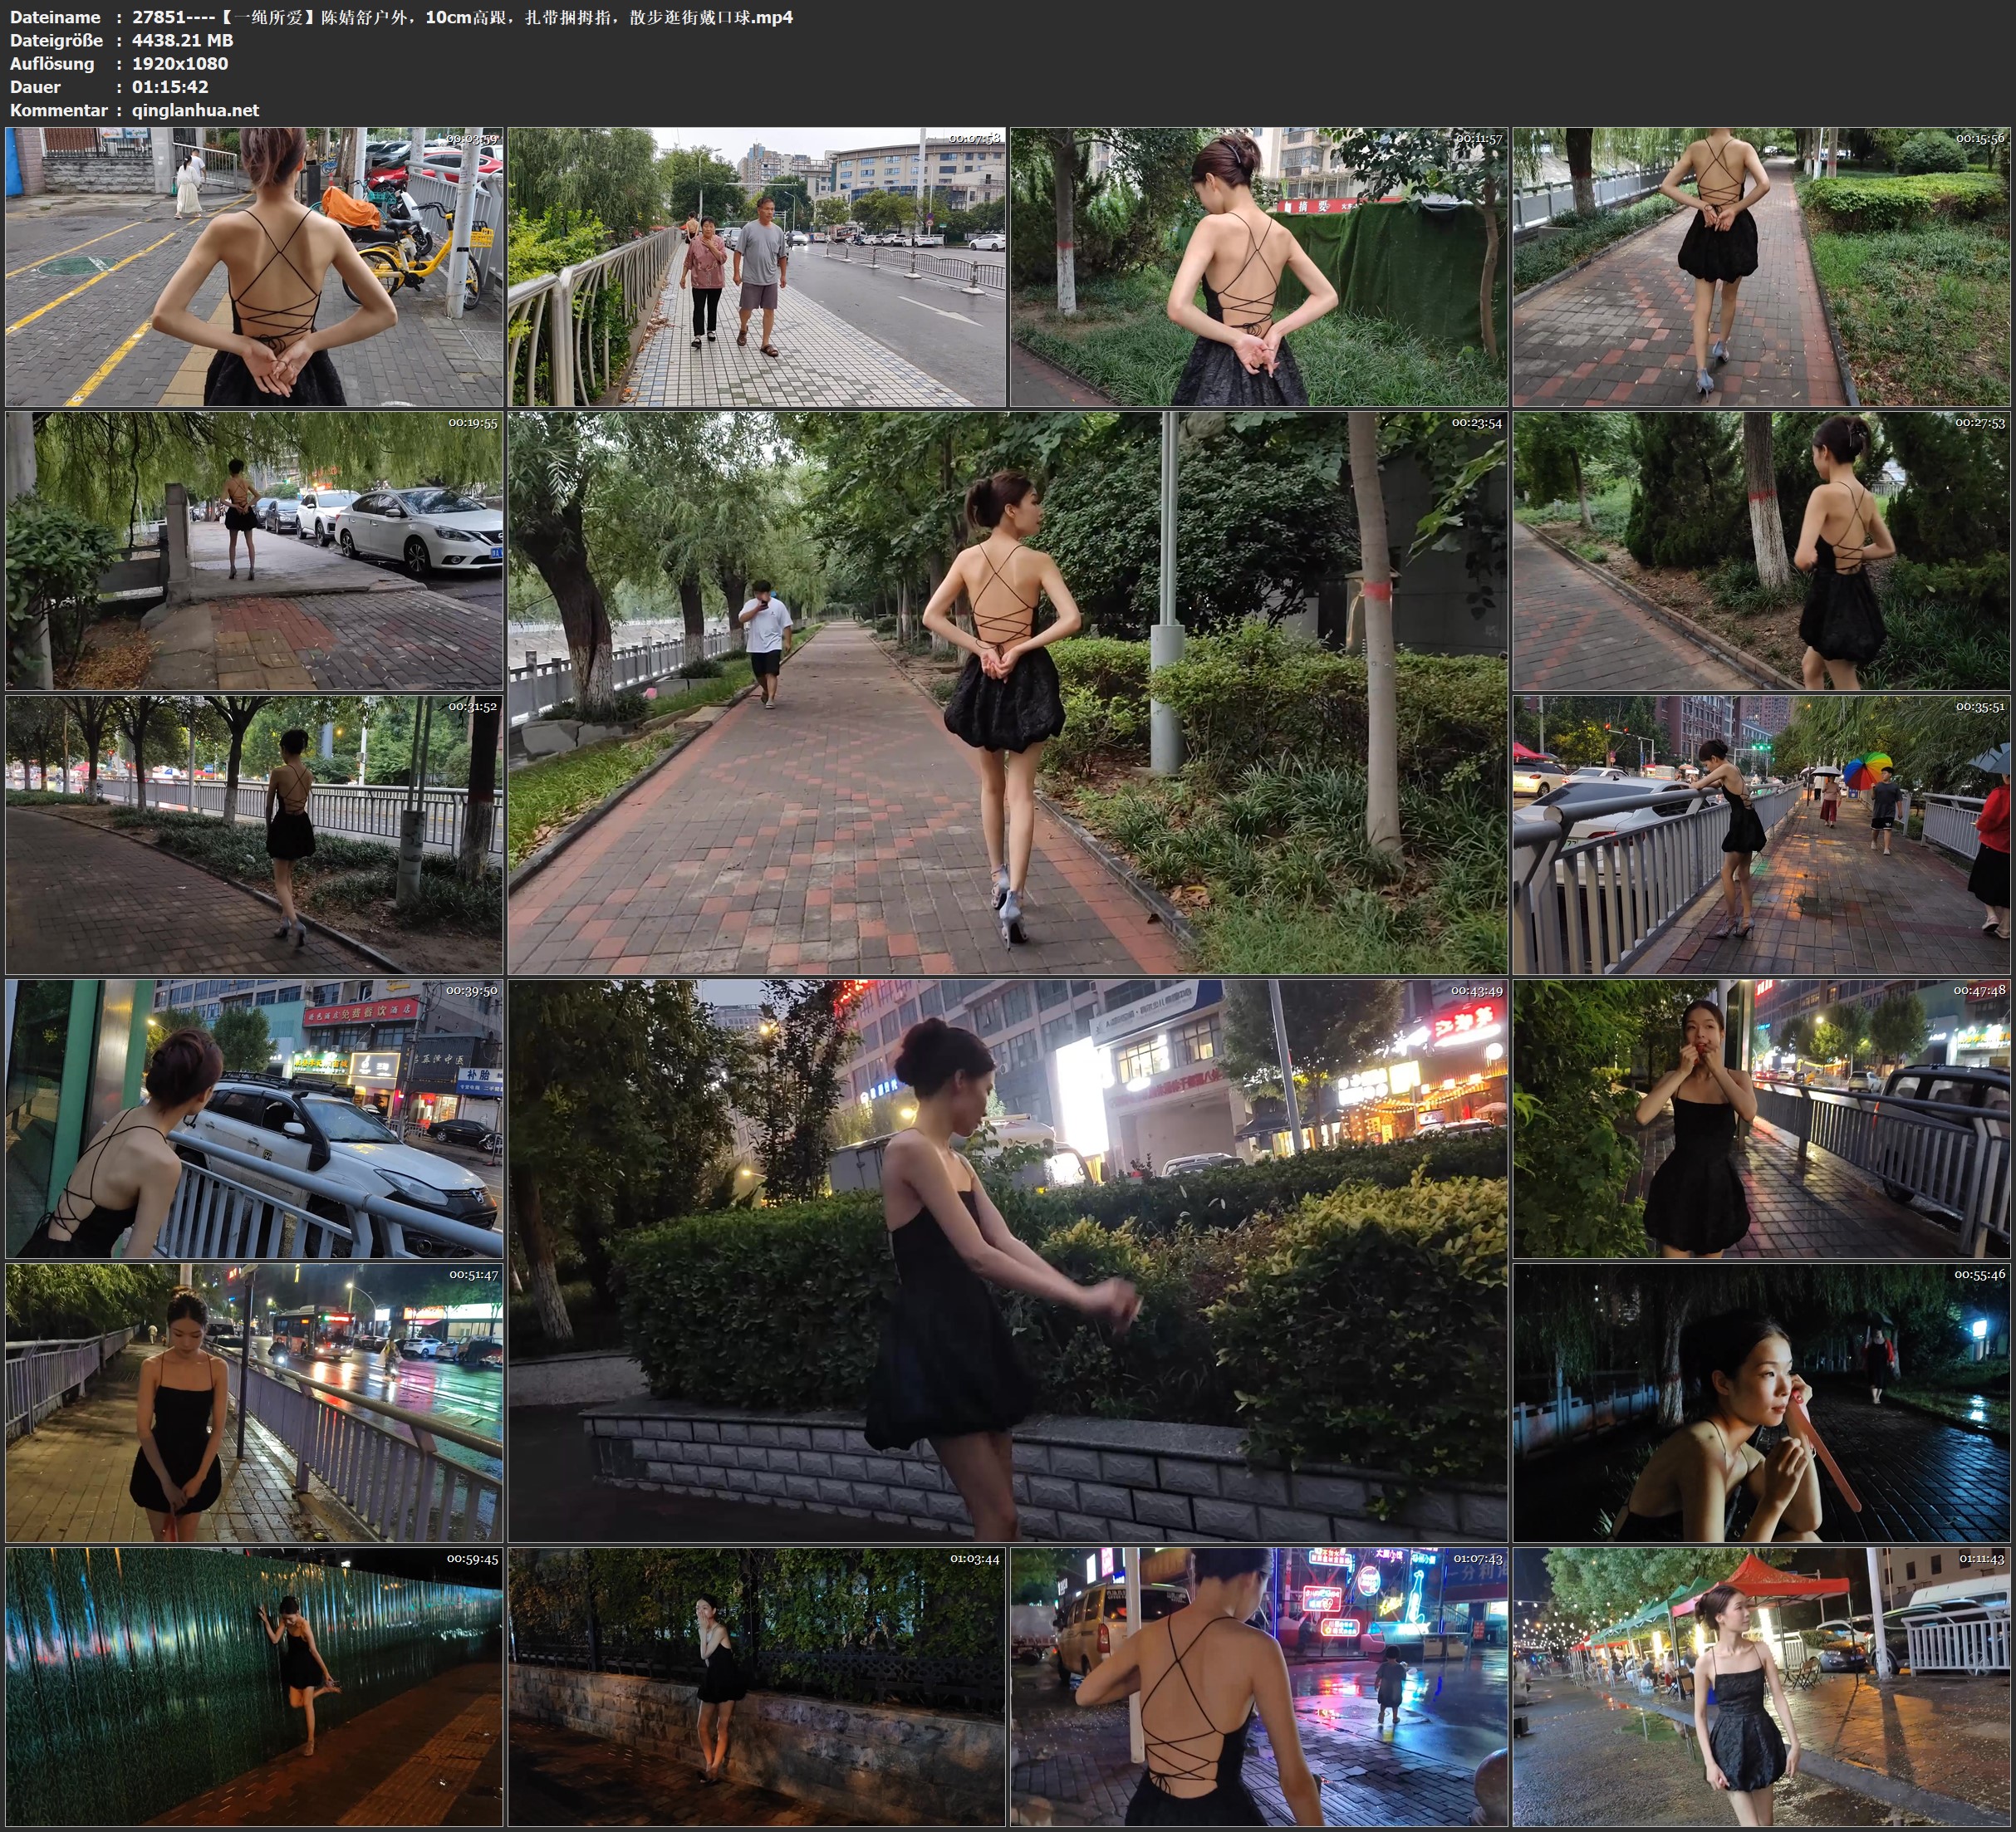Open the thumbnail timestamped 00:47:48

1762,1119
